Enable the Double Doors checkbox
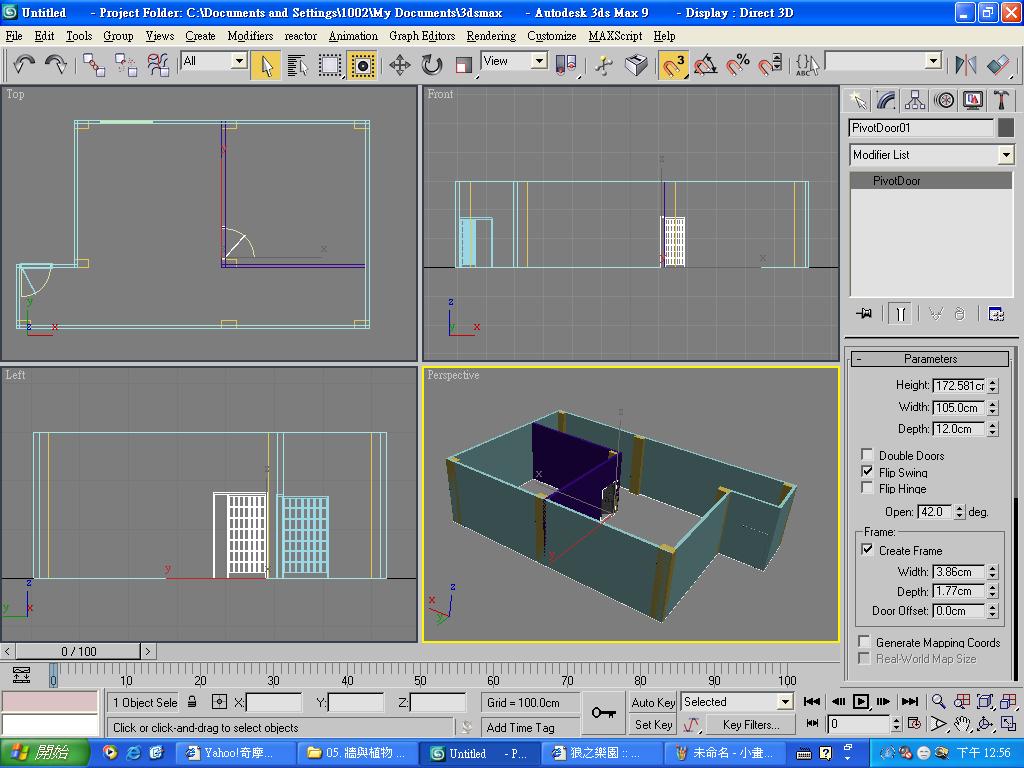The width and height of the screenshot is (1024, 768). 867,455
